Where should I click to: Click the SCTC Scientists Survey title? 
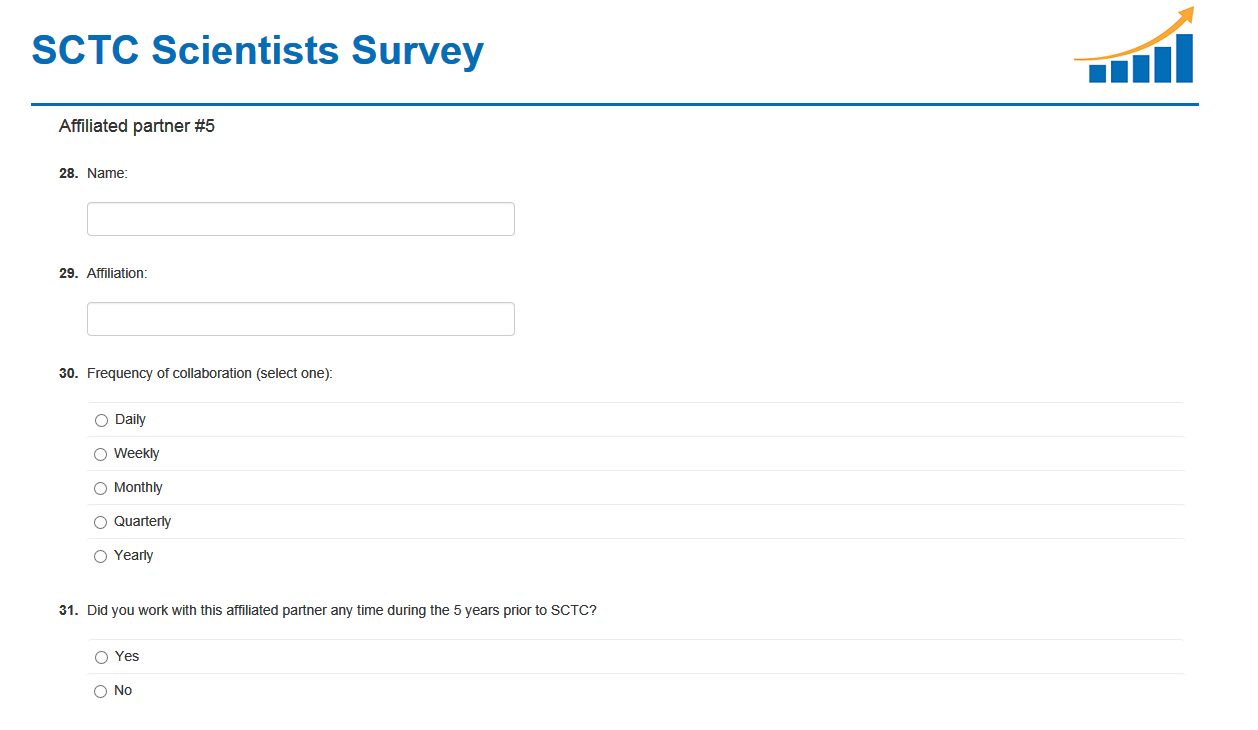point(257,50)
